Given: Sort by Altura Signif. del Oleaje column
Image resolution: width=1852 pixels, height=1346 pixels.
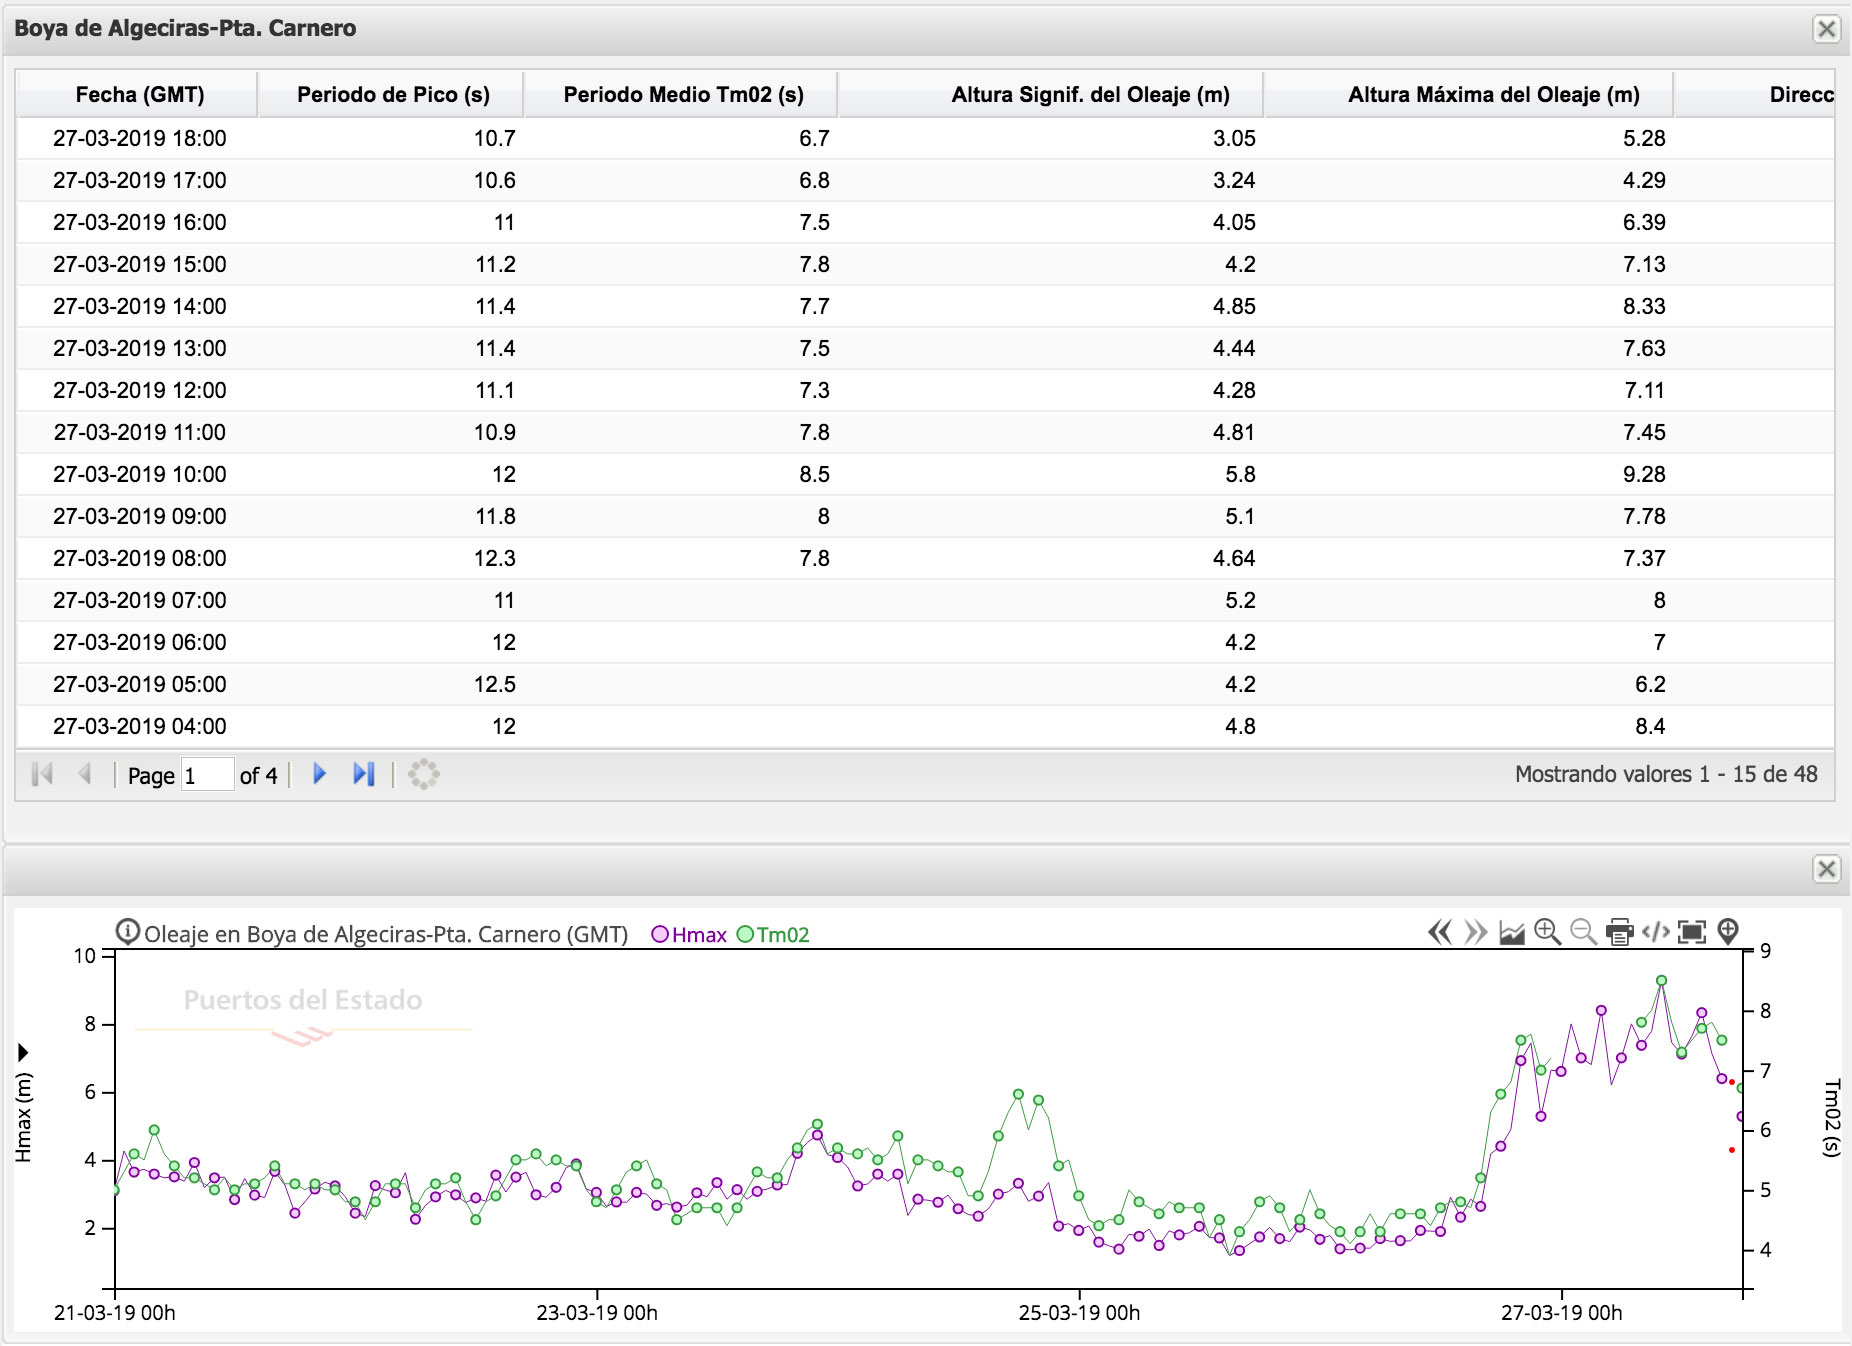Looking at the screenshot, I should click(x=1051, y=95).
